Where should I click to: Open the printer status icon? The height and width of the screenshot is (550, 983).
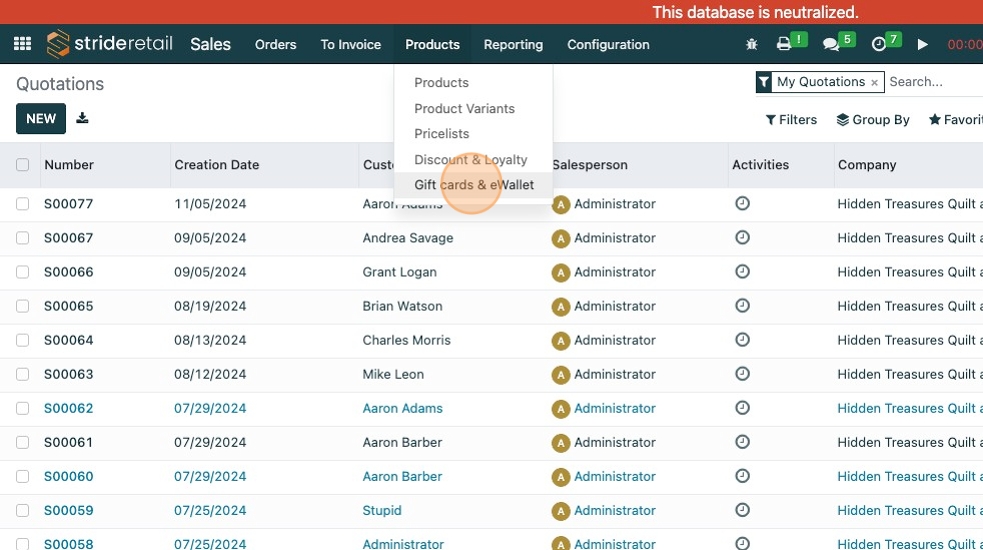tap(784, 44)
